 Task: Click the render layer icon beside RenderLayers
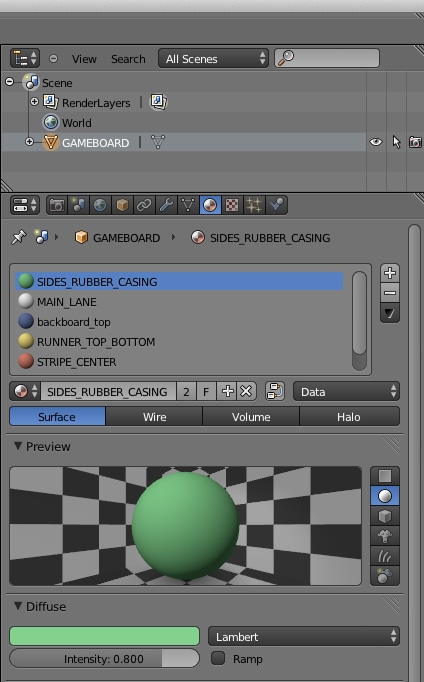pos(158,102)
